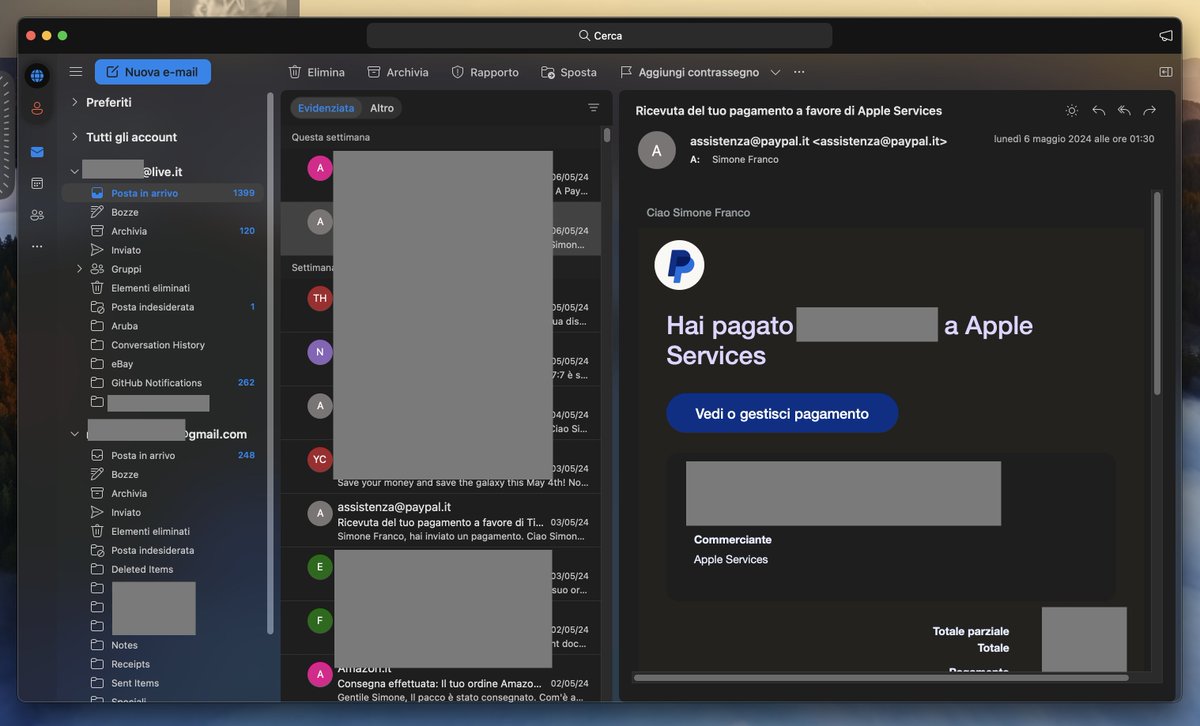Open the Mail view icon in left rail
This screenshot has width=1200, height=726.
pos(37,152)
